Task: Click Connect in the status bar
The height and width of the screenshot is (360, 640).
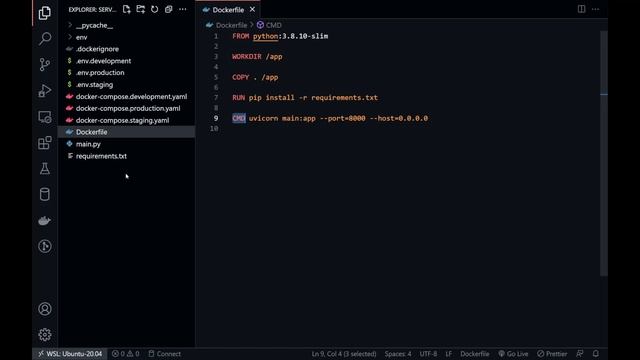Action: (165, 354)
